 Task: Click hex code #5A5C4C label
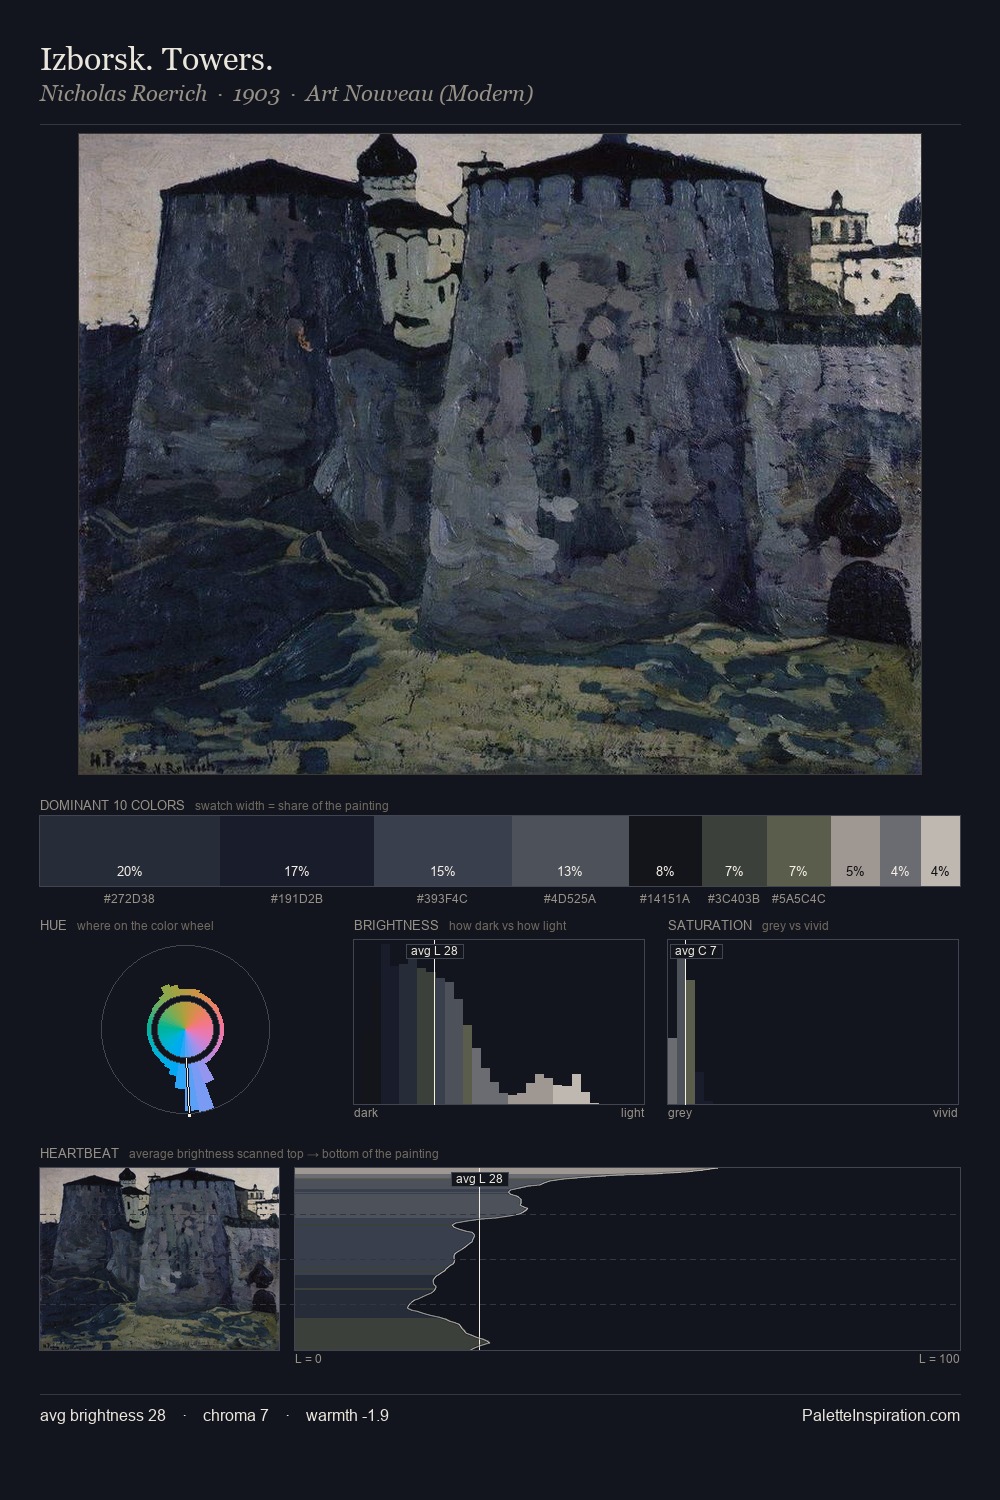pyautogui.click(x=798, y=899)
